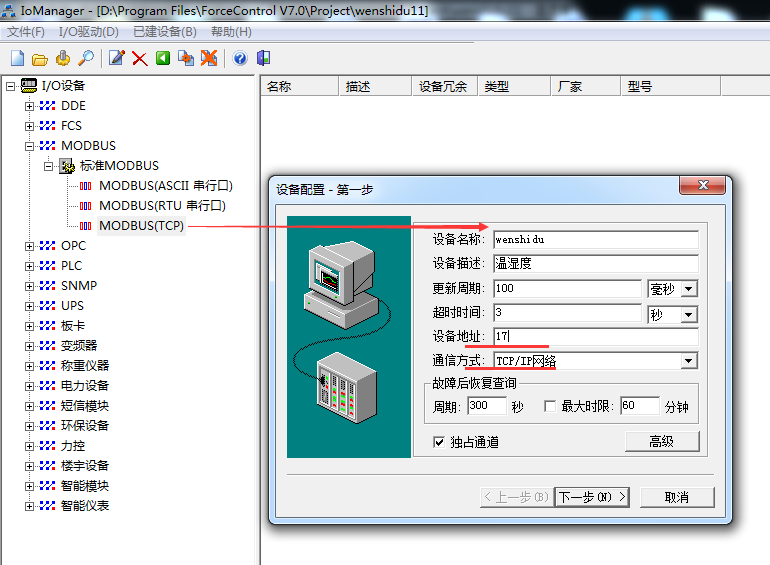Image resolution: width=770 pixels, height=565 pixels.
Task: Click the copy device gear icon
Action: tap(186, 58)
